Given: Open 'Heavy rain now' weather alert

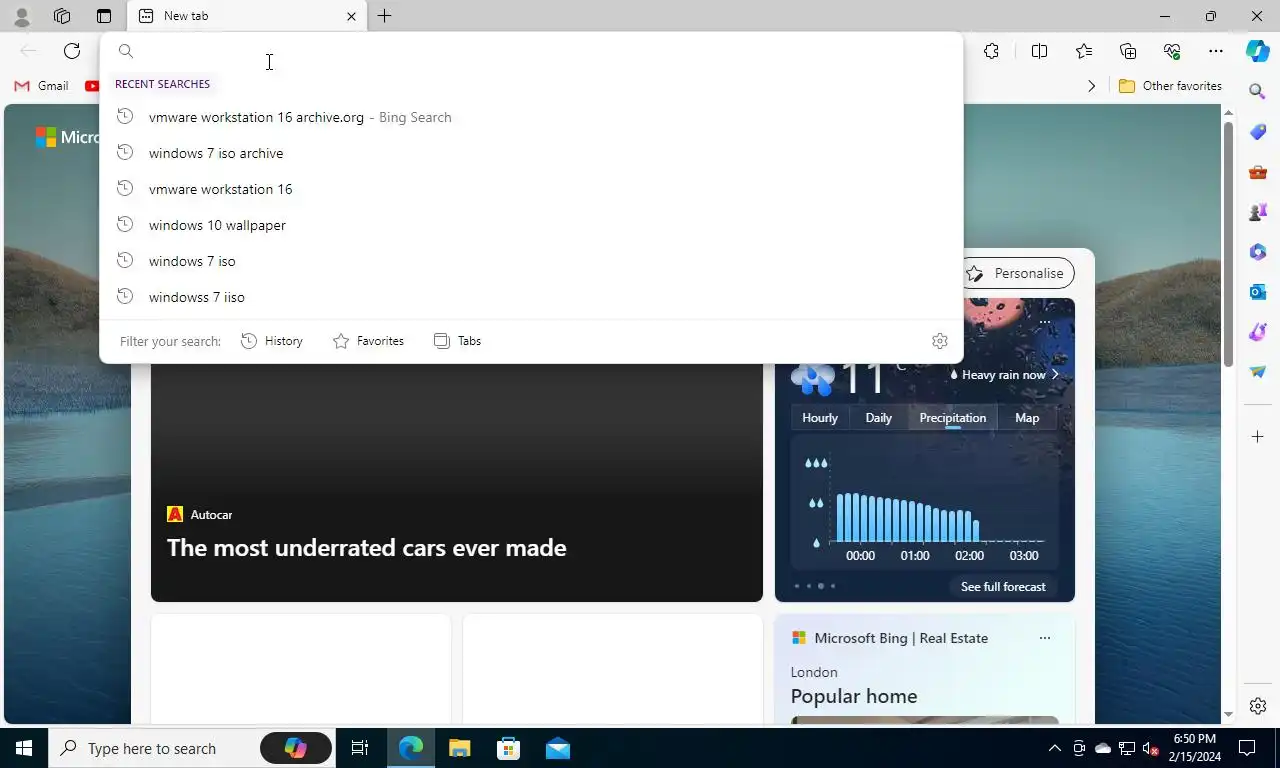Looking at the screenshot, I should (x=1004, y=375).
